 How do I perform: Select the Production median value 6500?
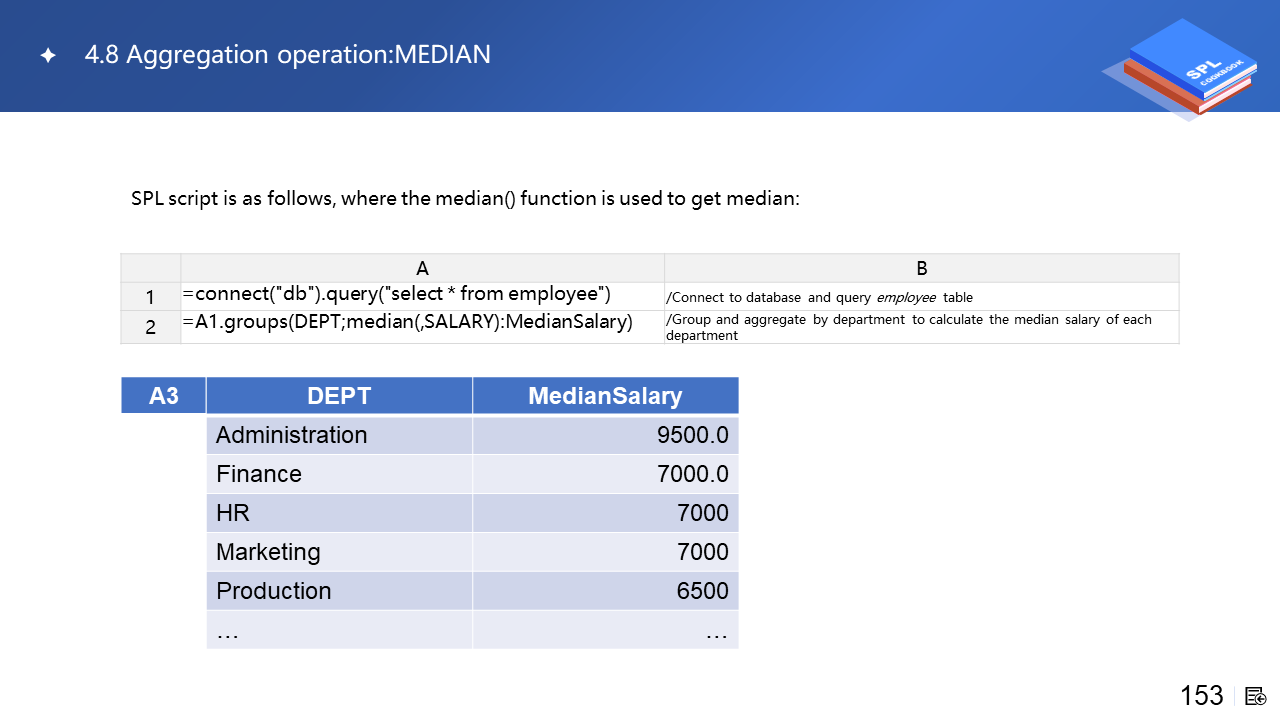tap(702, 591)
